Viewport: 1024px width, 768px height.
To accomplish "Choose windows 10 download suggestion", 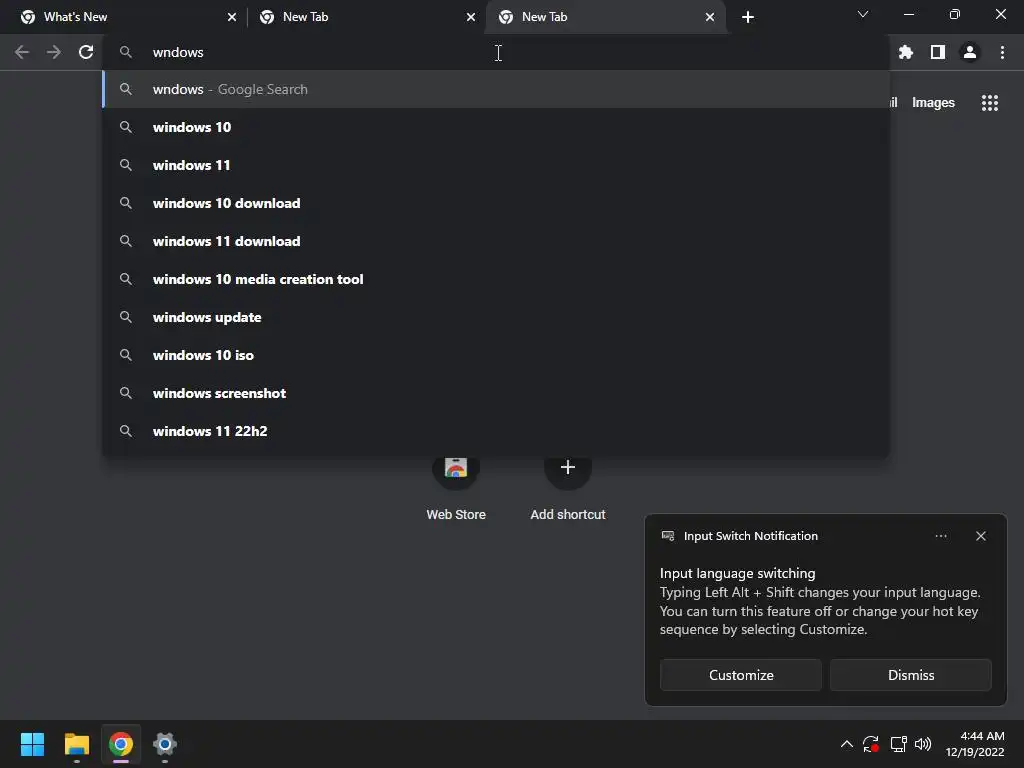I will click(496, 203).
